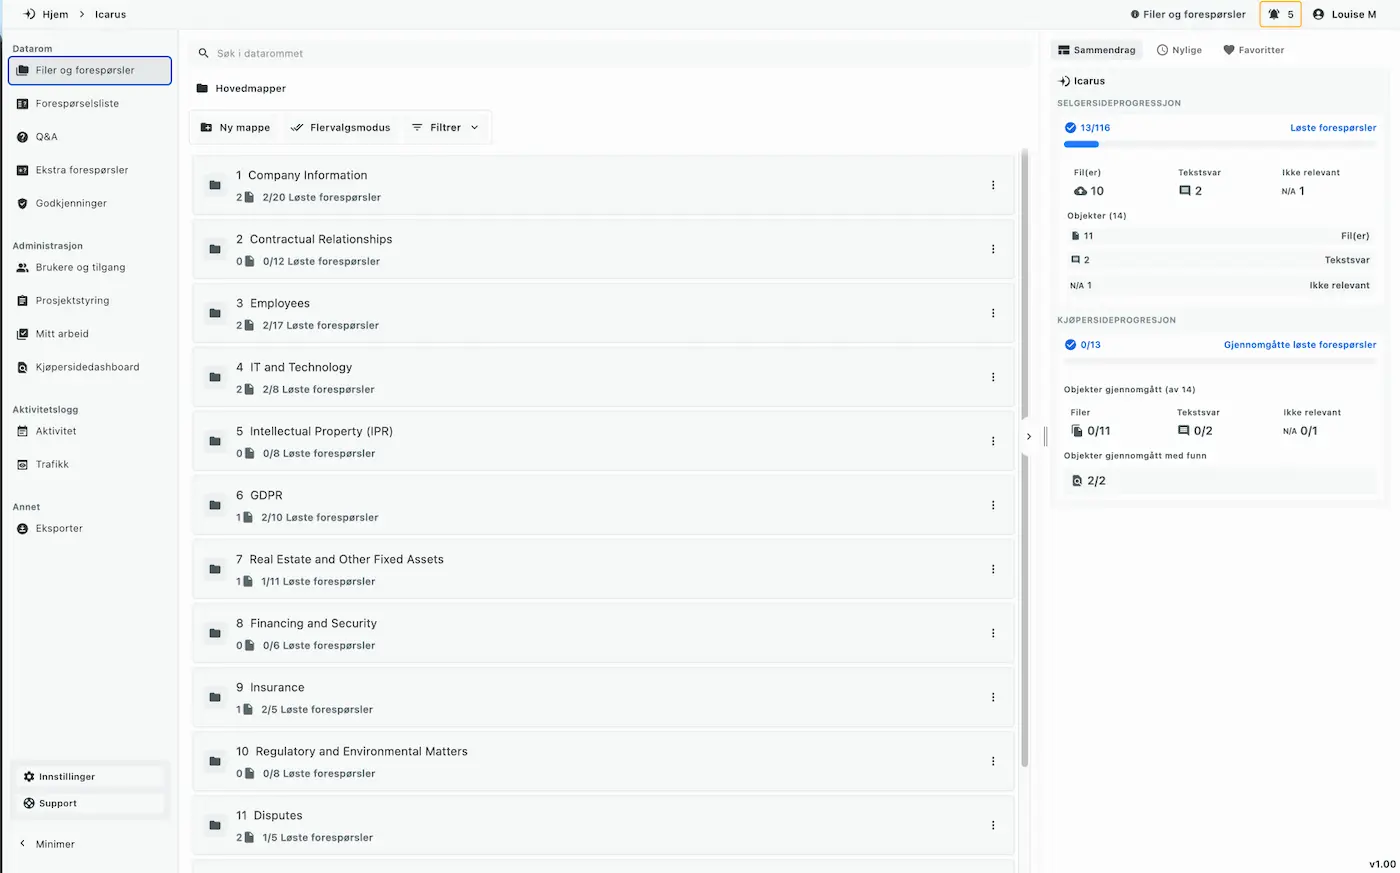The image size is (1400, 873).
Task: Click the Aktivitet calendar icon
Action: pos(23,431)
